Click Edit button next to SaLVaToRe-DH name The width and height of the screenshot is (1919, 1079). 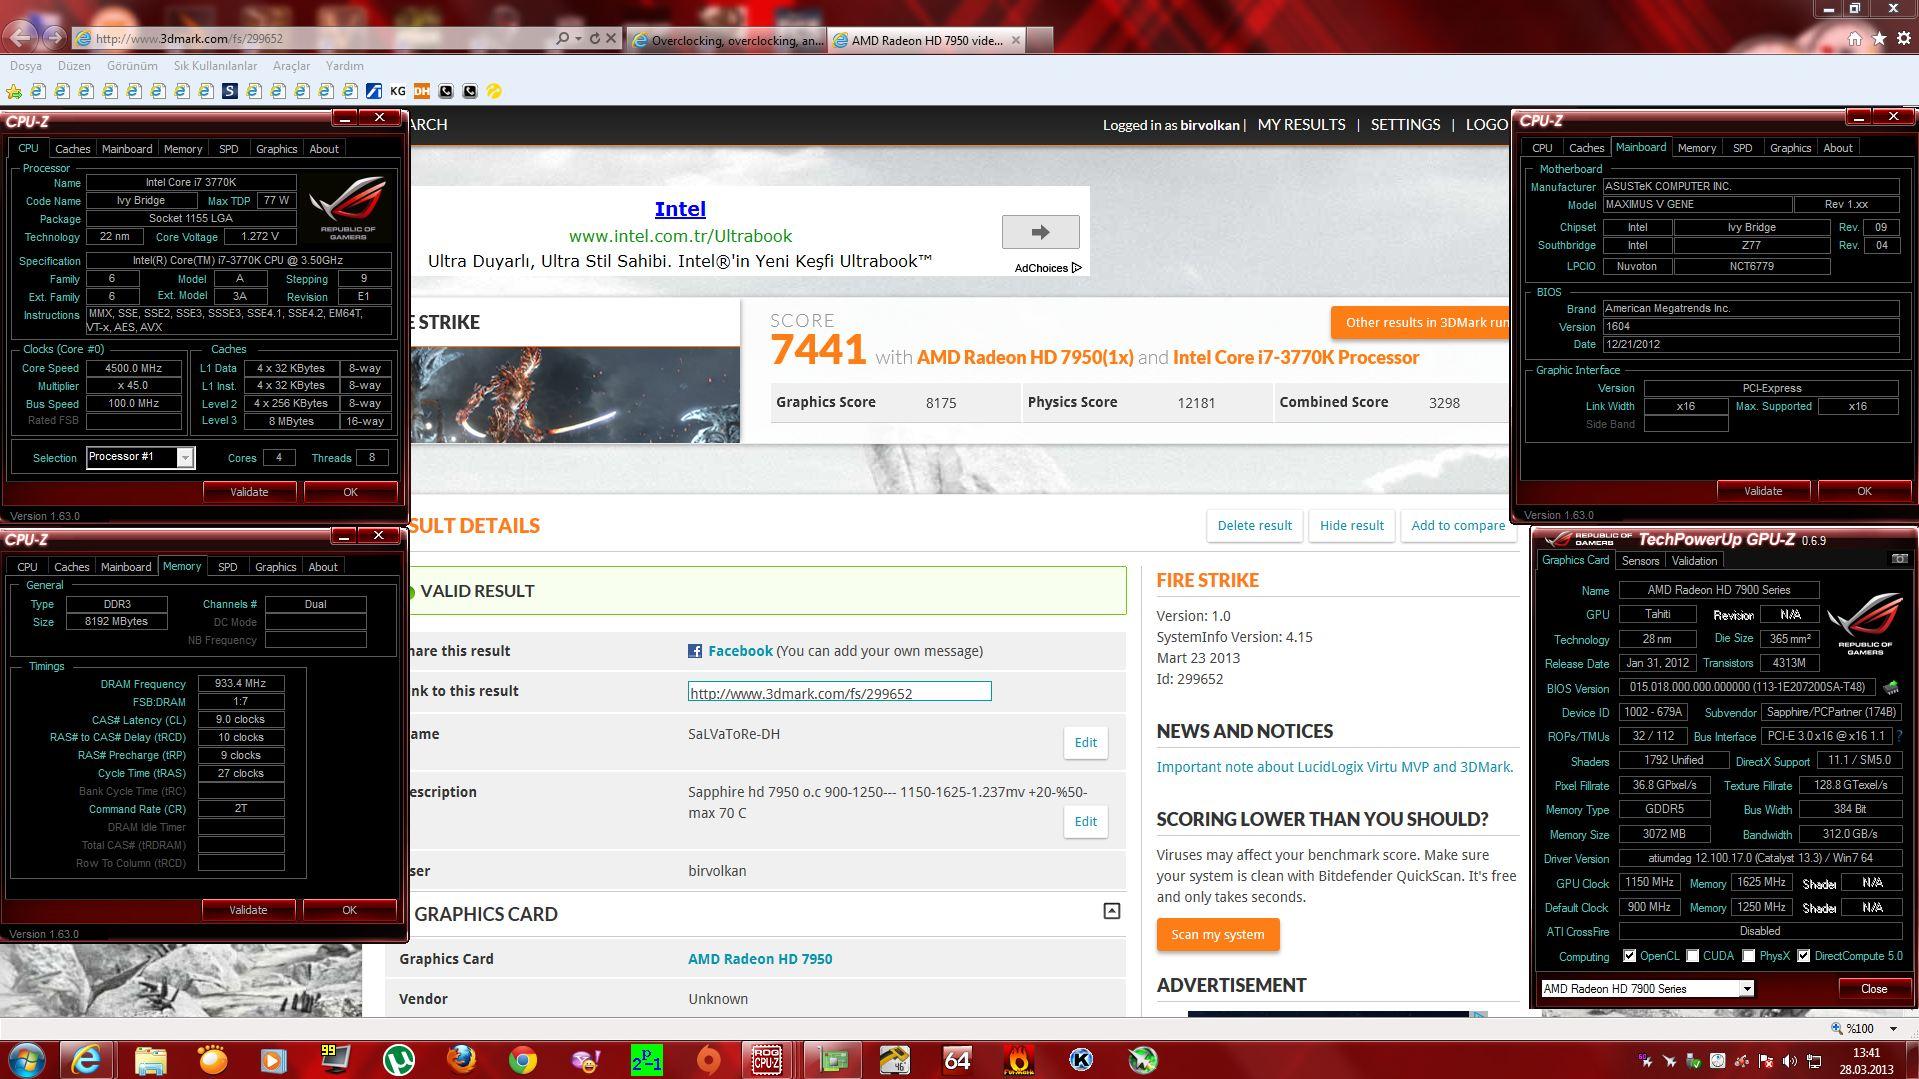click(1085, 743)
